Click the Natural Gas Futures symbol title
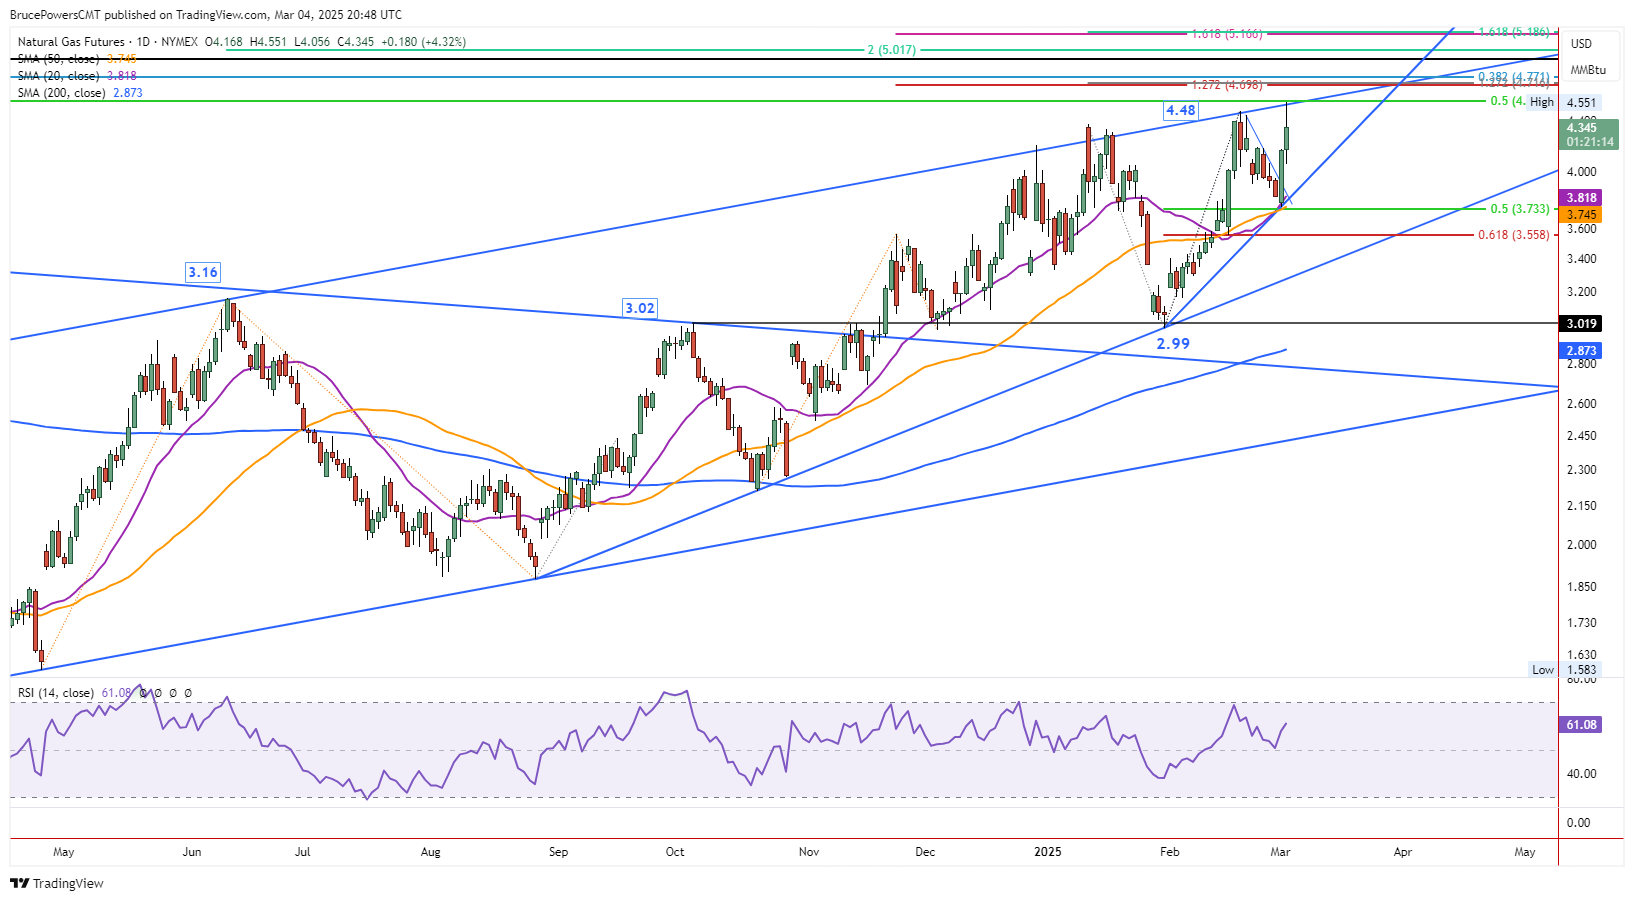 click(71, 42)
